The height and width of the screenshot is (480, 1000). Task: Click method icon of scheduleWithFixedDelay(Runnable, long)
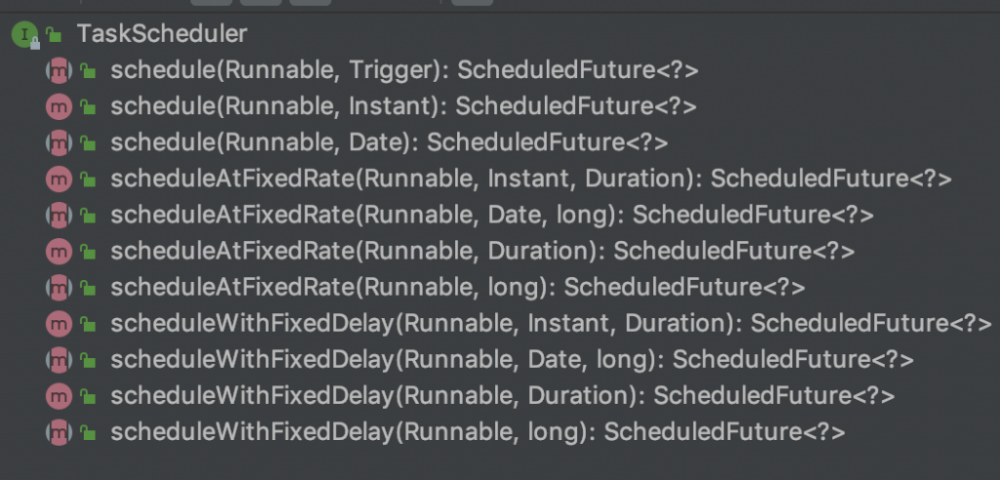pos(59,432)
